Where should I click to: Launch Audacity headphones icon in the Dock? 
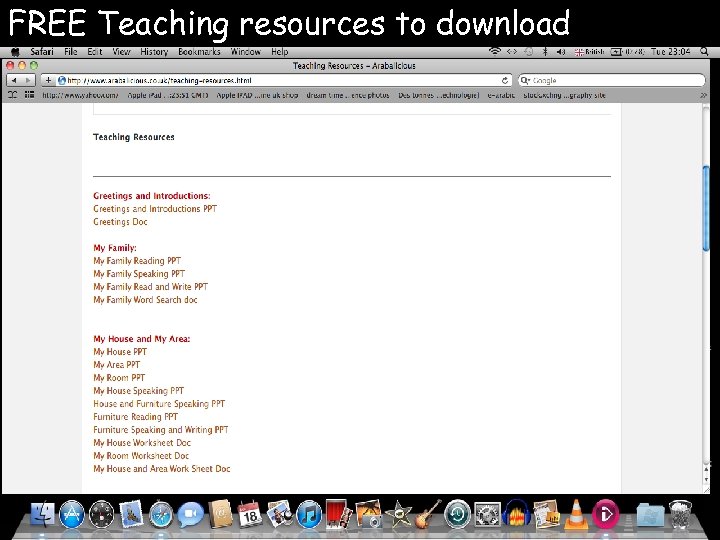pos(517,514)
